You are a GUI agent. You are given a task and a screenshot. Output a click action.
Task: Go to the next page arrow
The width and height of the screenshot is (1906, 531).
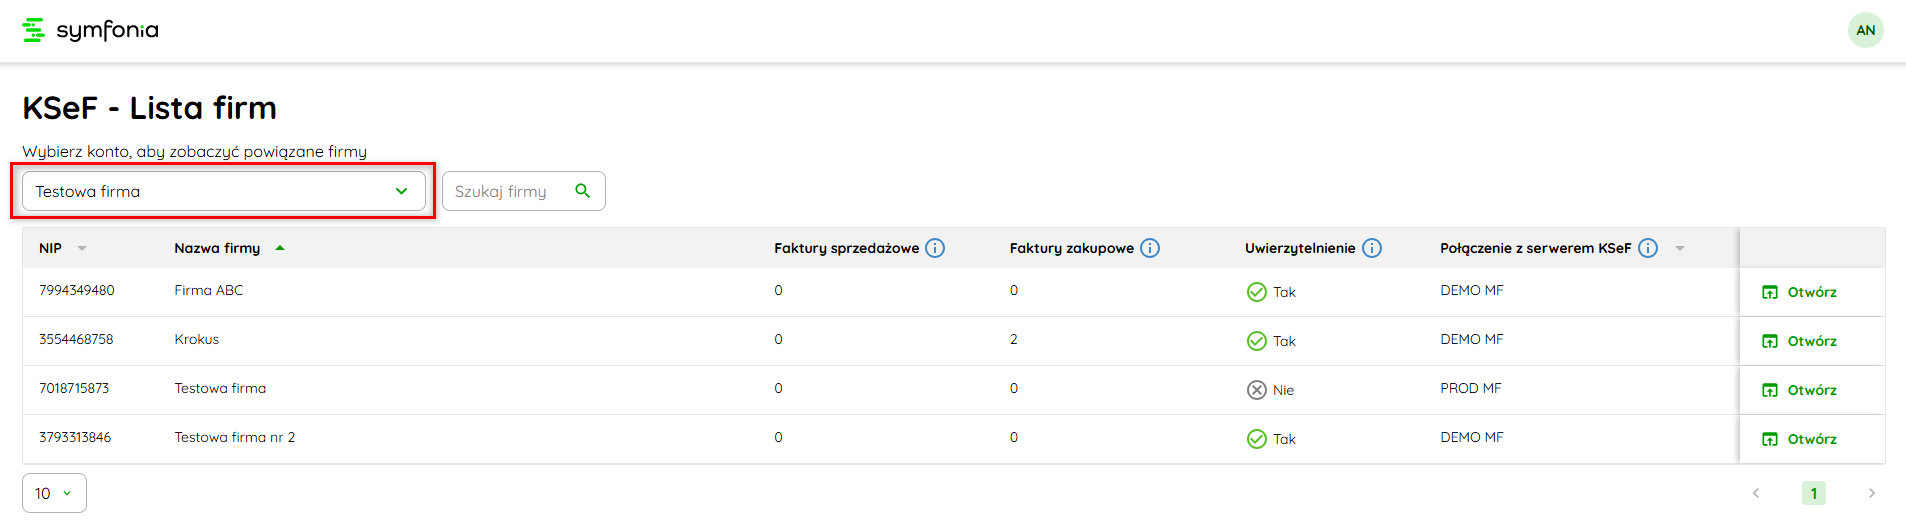tap(1871, 493)
